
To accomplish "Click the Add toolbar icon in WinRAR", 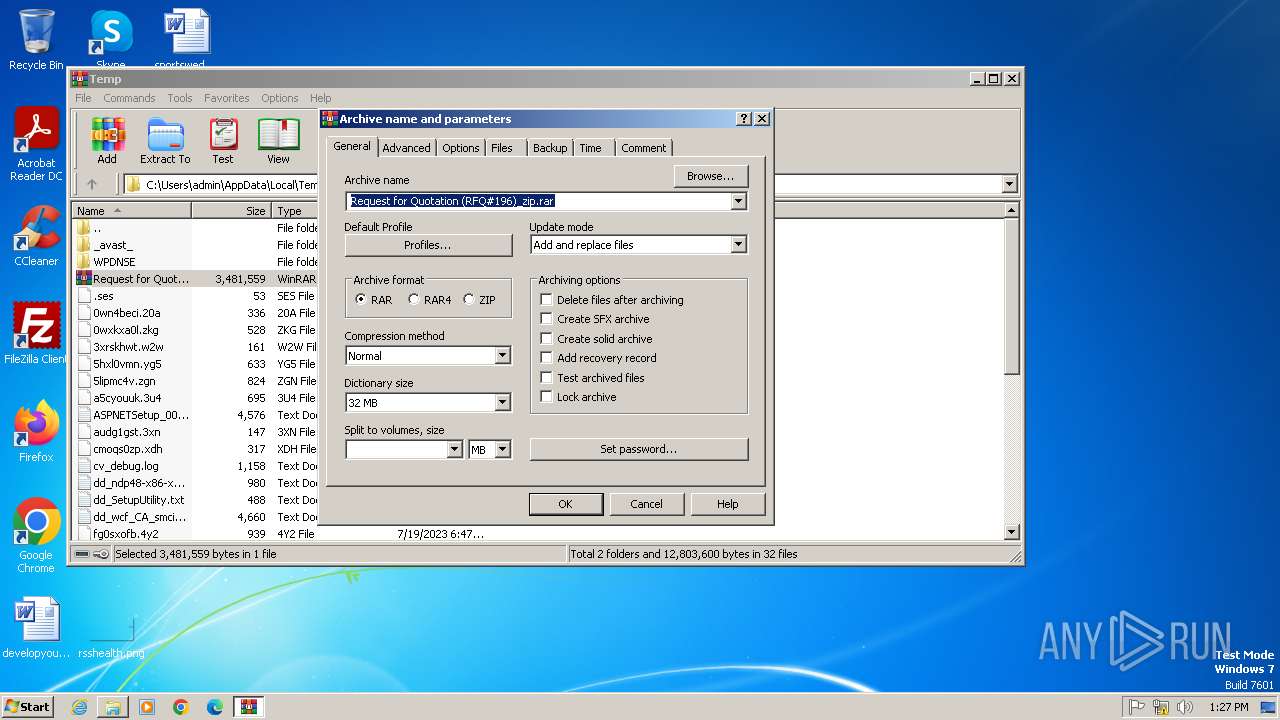I will coord(107,140).
